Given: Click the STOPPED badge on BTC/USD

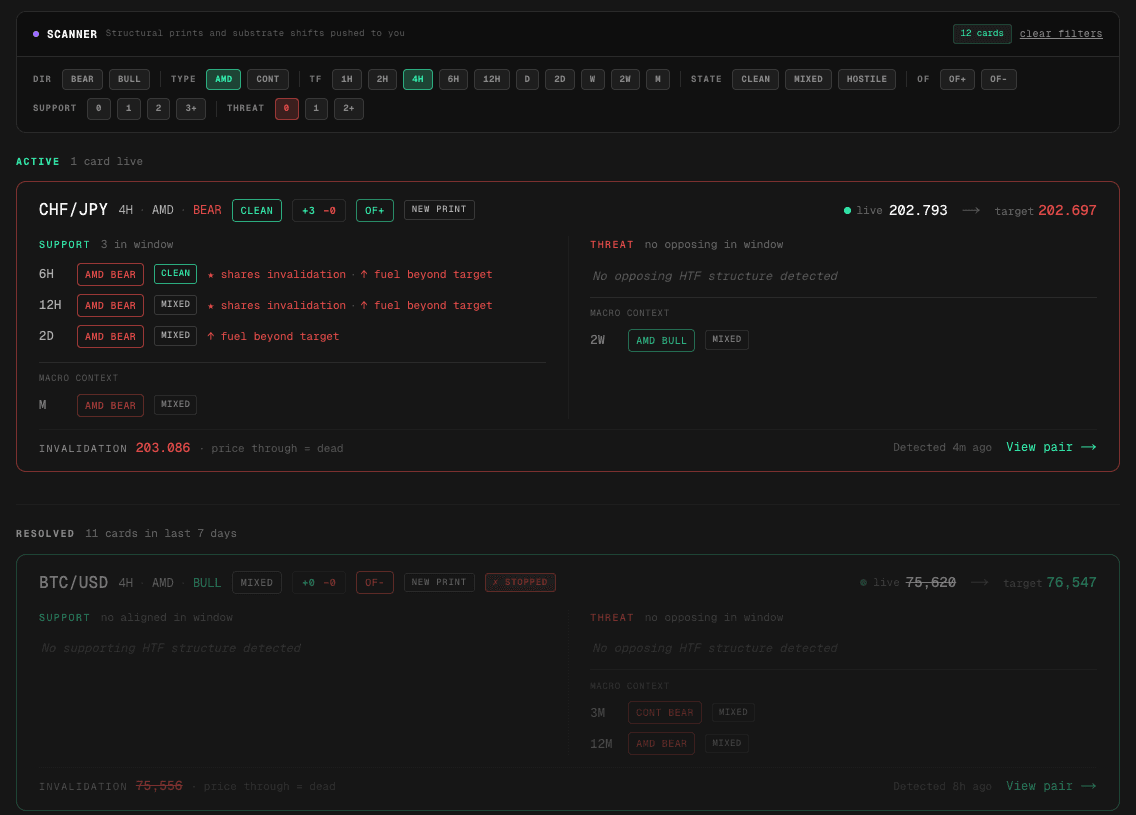Looking at the screenshot, I should (520, 582).
